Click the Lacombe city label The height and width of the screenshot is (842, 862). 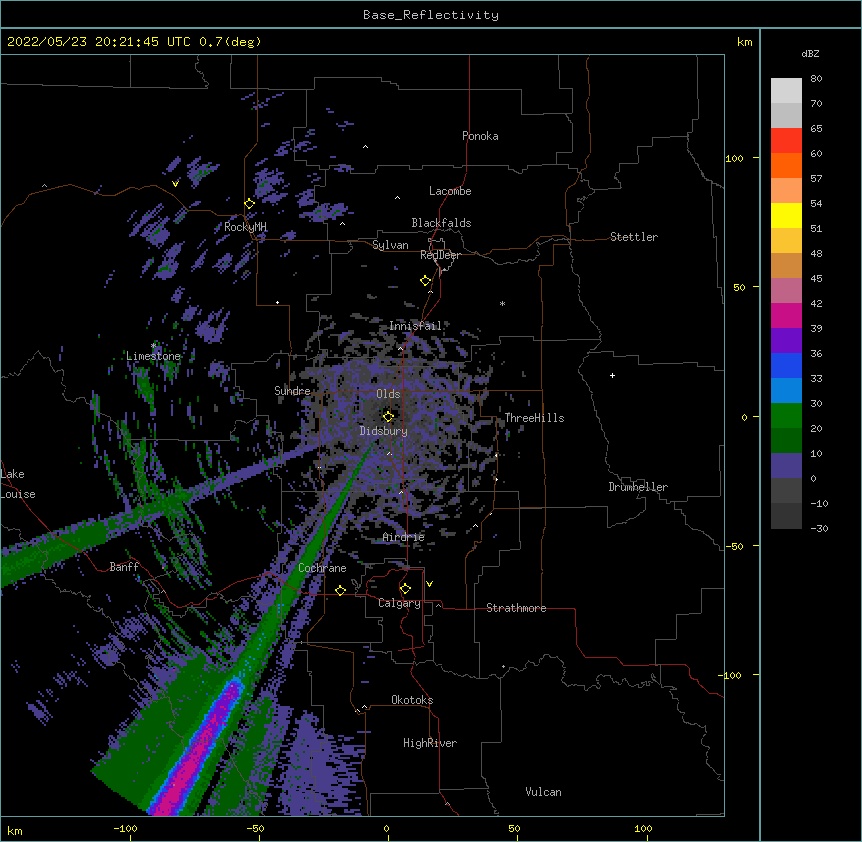[450, 191]
